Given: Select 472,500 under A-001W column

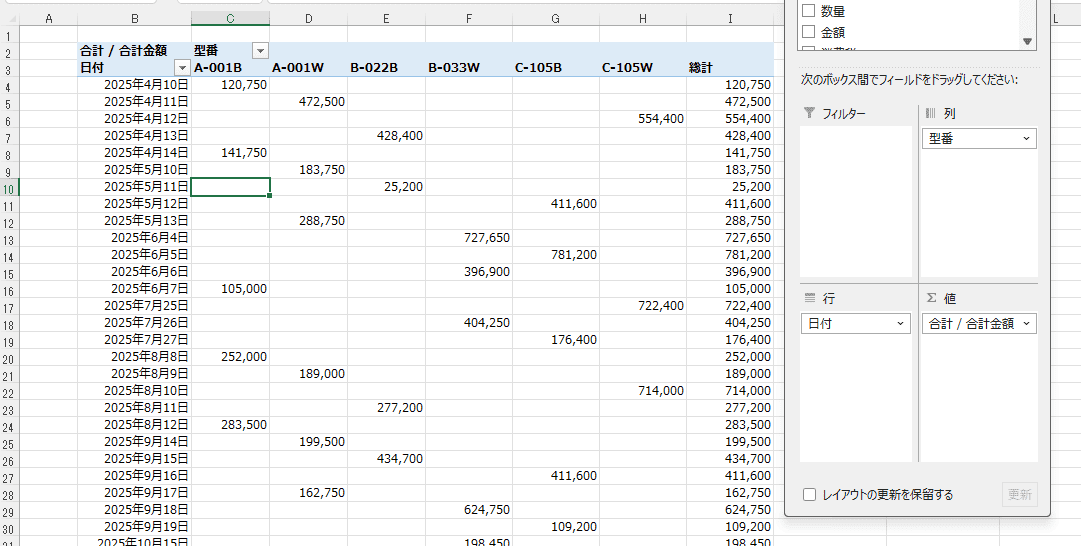Looking at the screenshot, I should pyautogui.click(x=308, y=102).
